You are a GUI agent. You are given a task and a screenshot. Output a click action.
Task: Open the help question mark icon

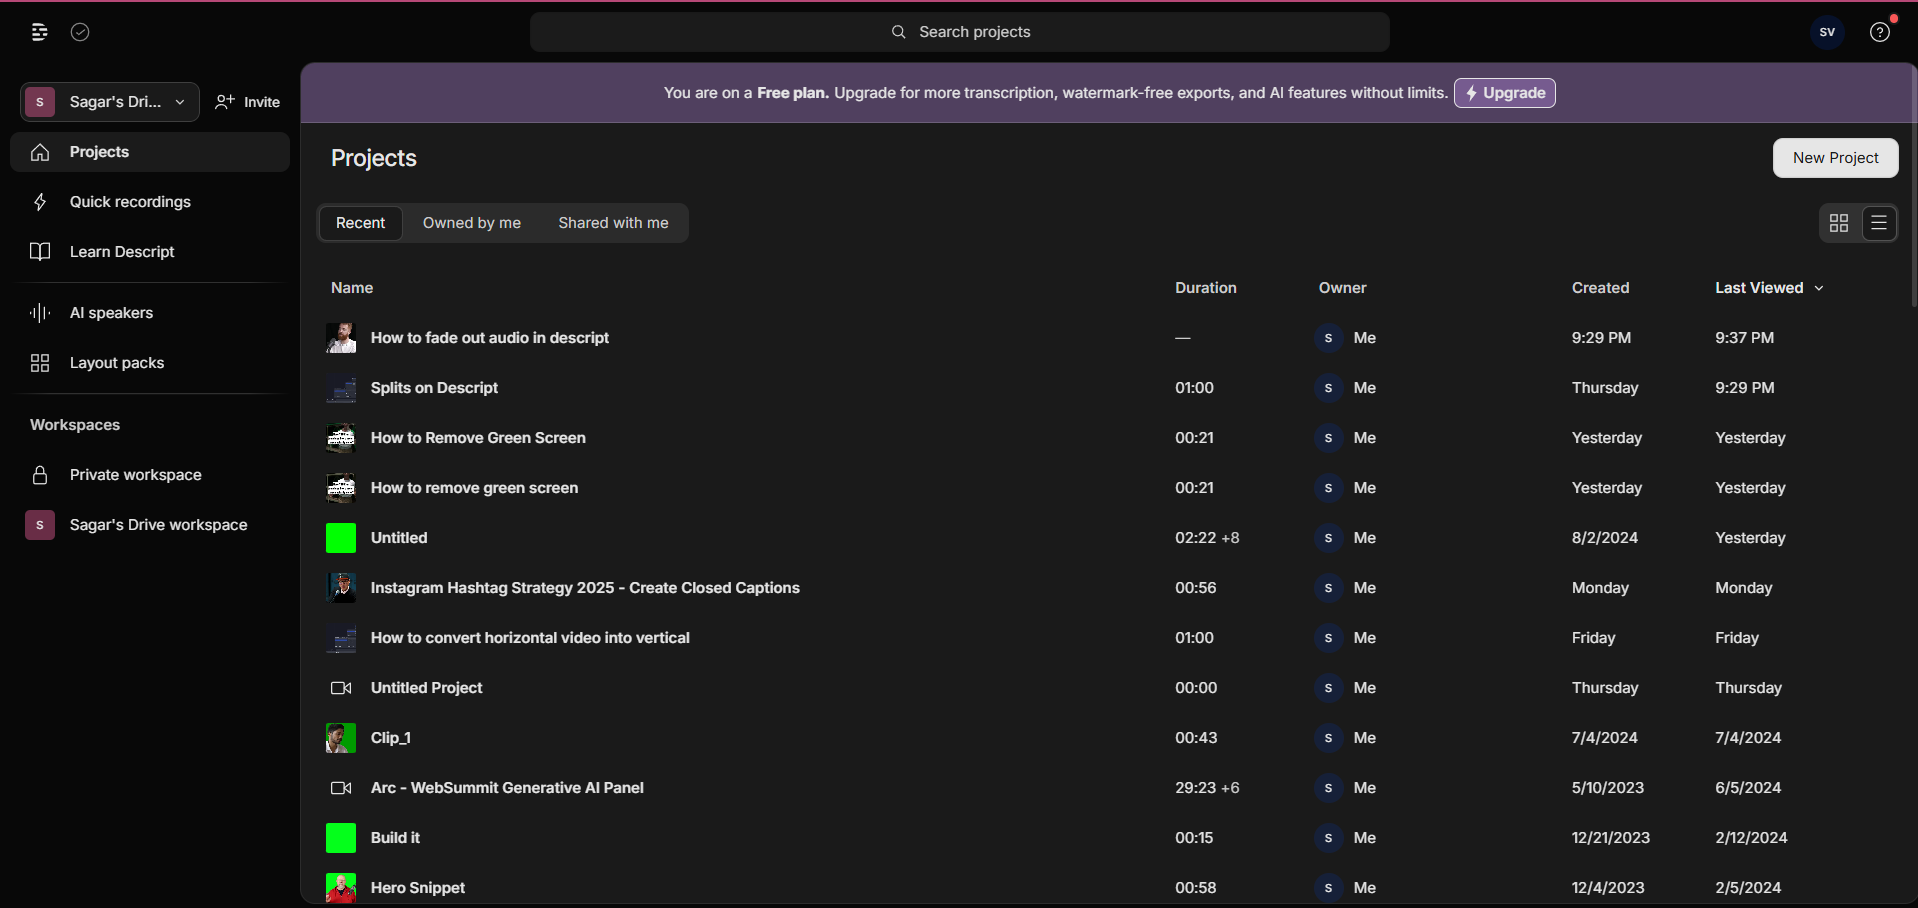coord(1880,32)
